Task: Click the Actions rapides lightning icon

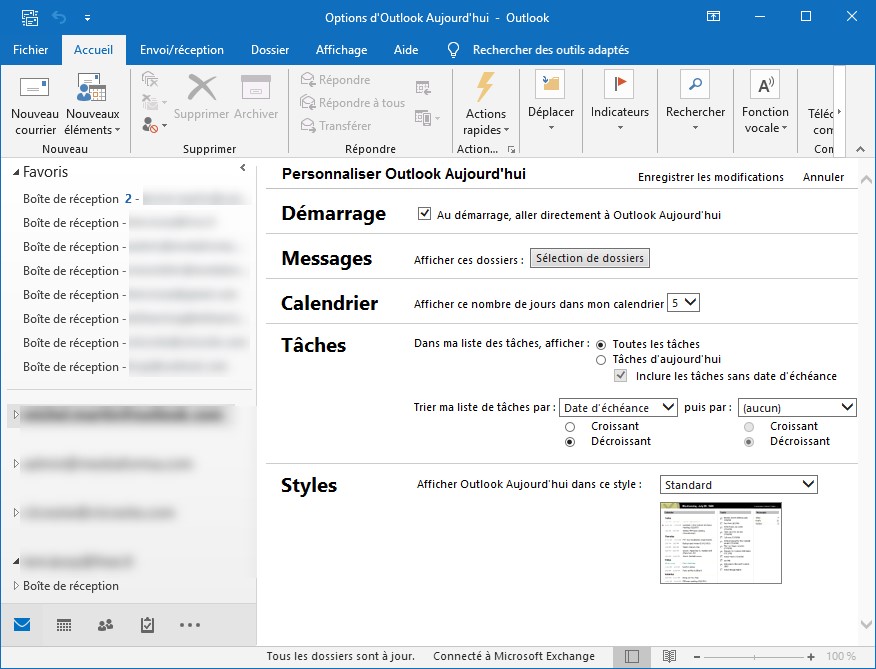Action: 485,88
